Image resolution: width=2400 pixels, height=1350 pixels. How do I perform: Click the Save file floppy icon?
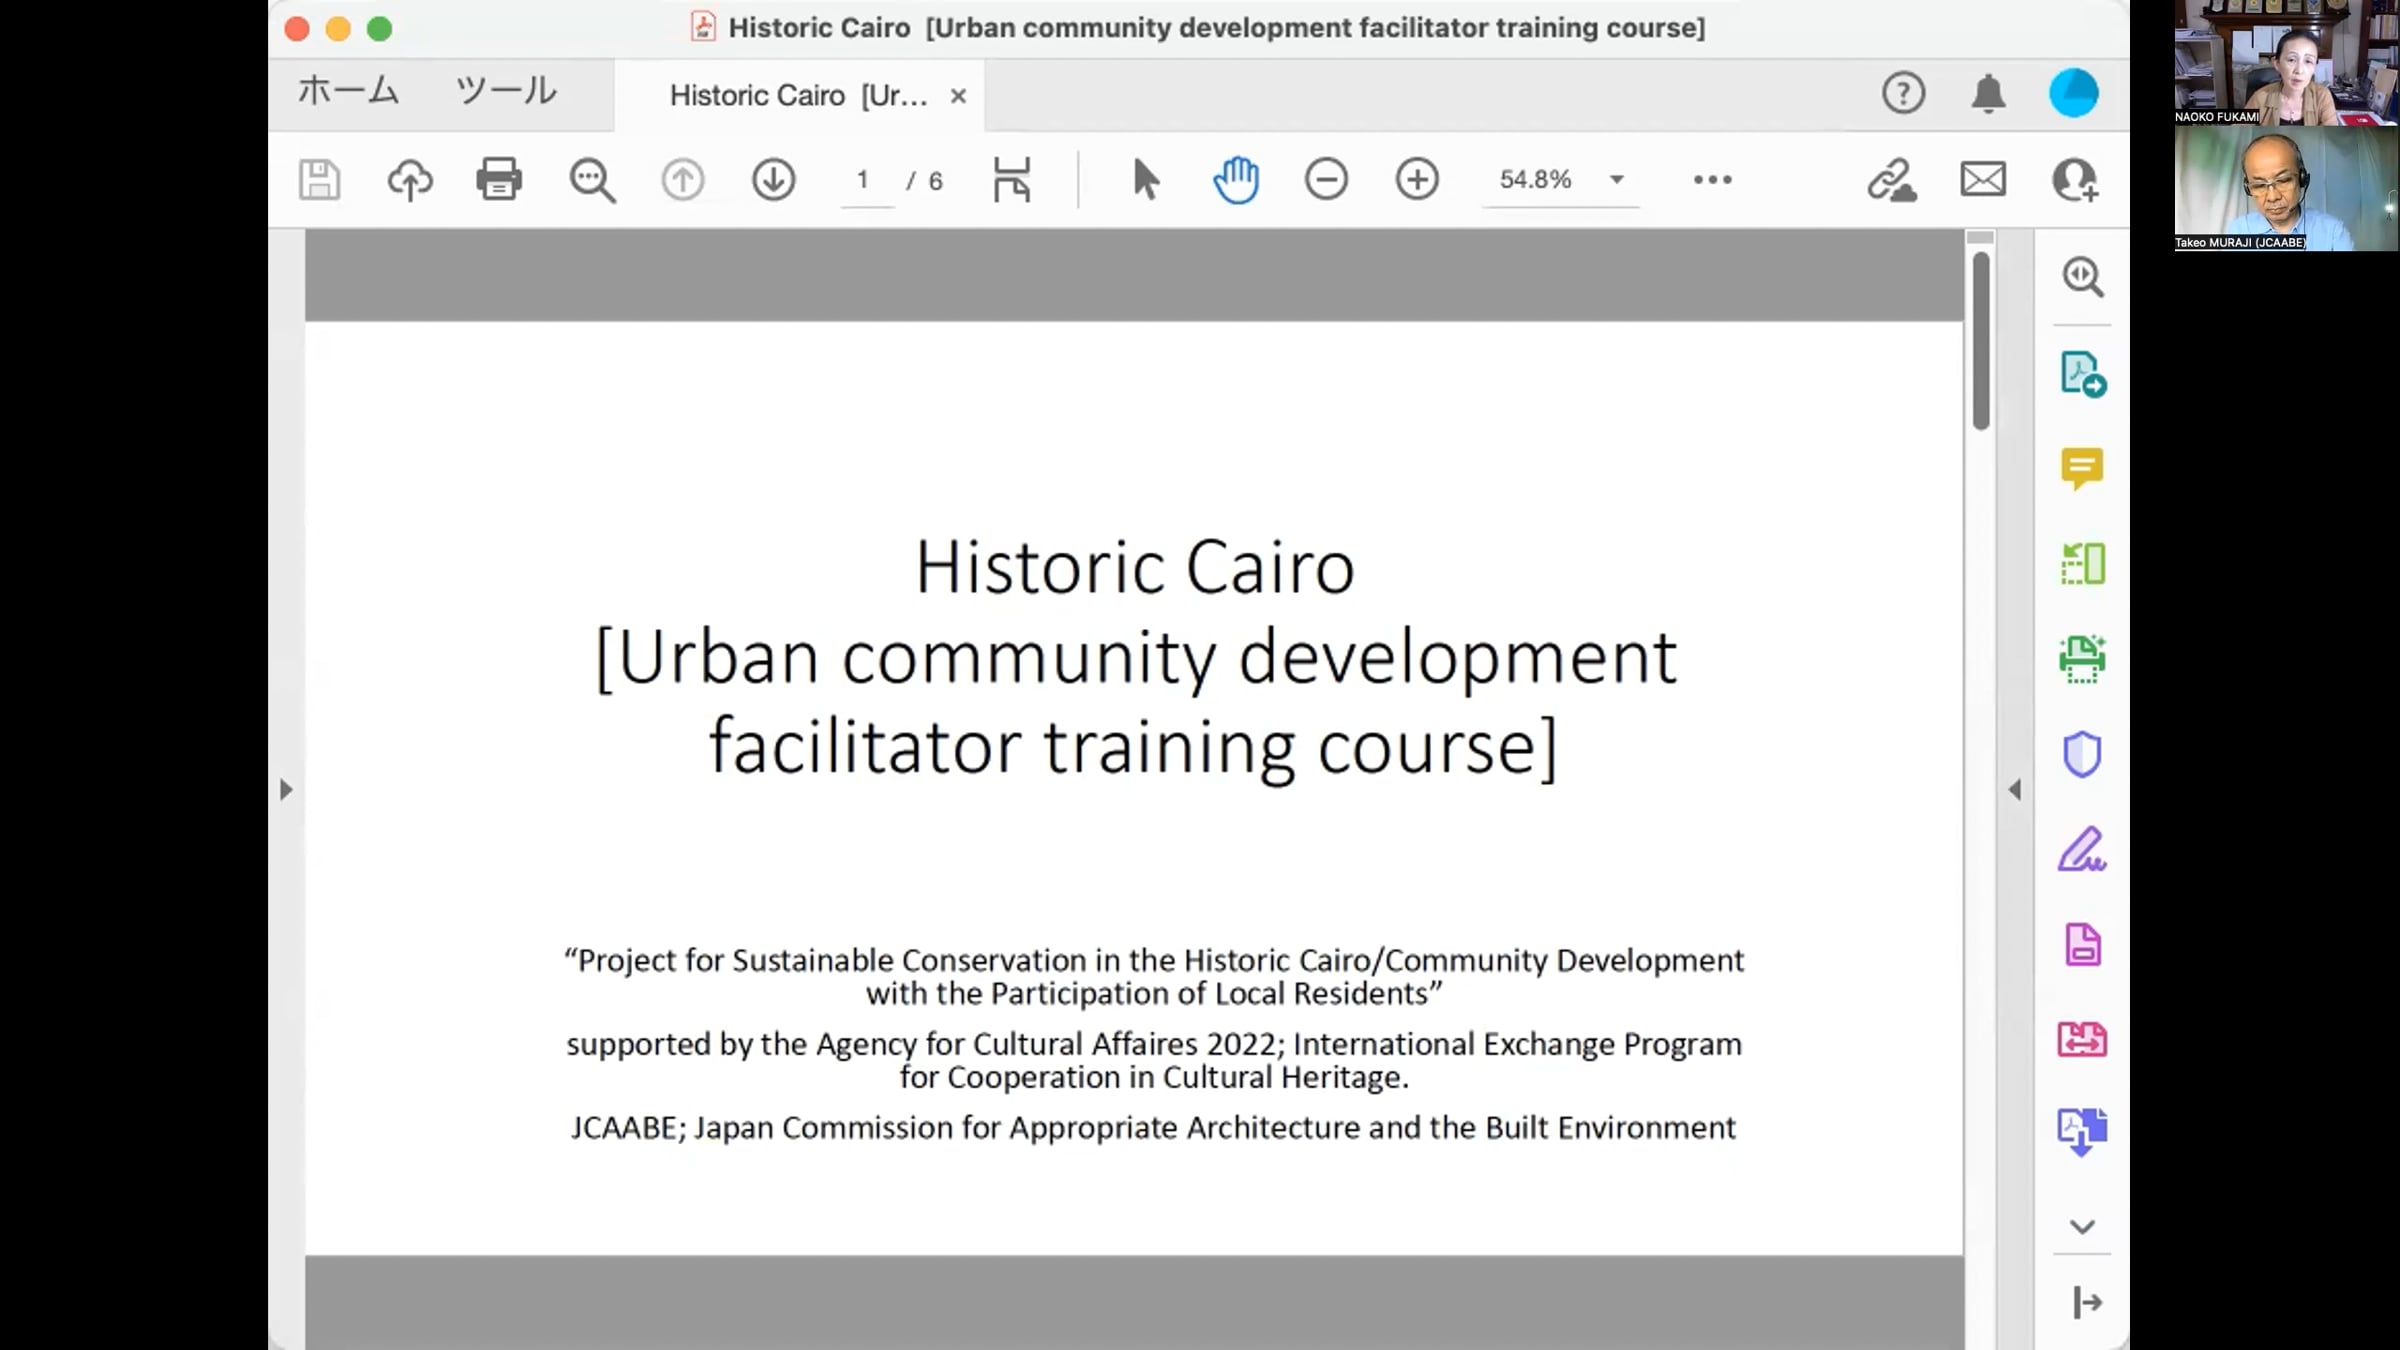[x=319, y=180]
